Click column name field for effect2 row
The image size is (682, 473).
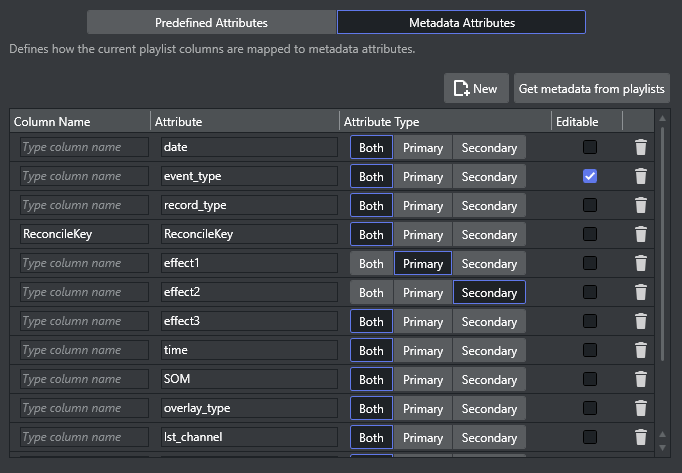point(84,293)
